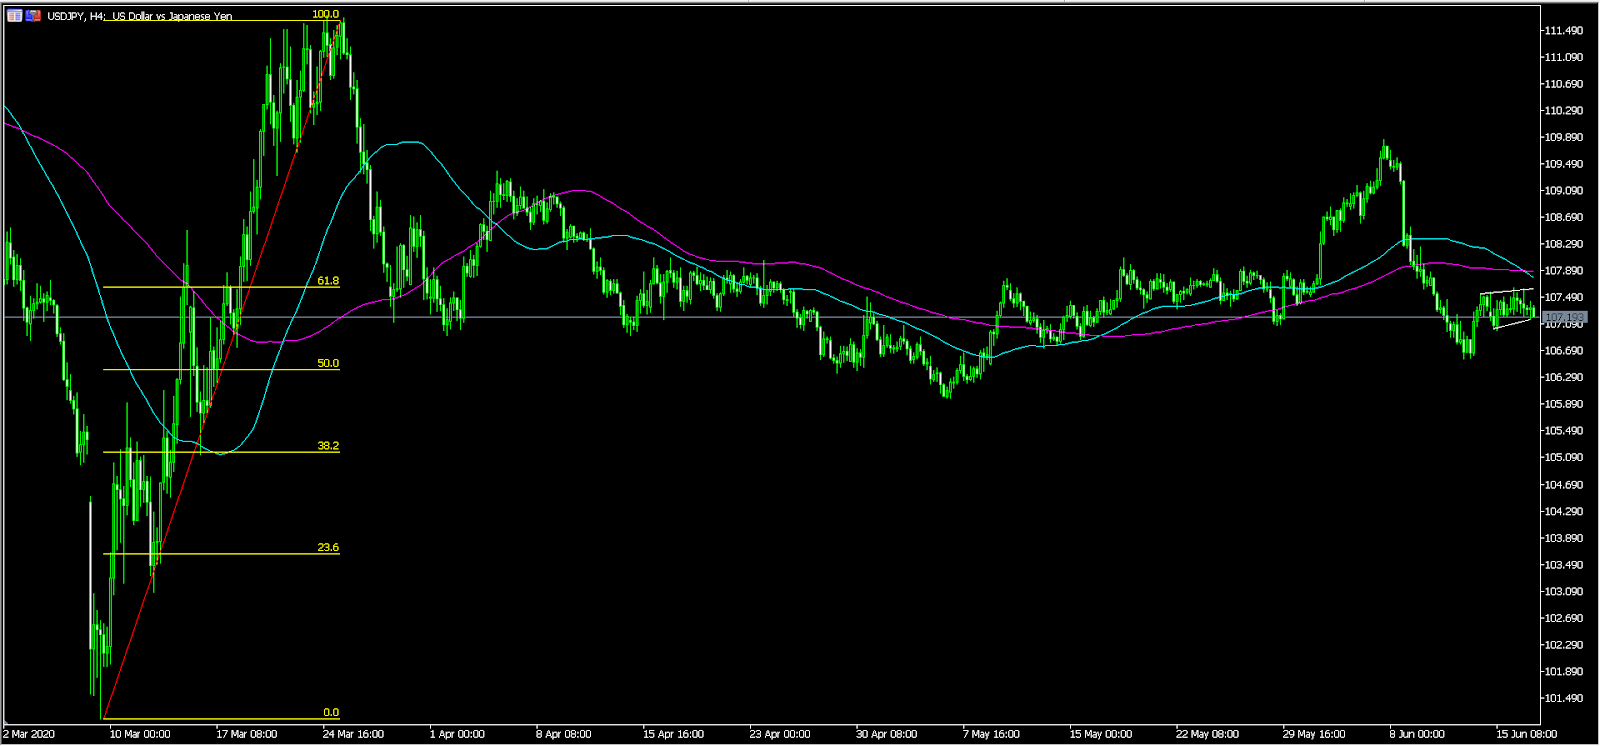Click the 111.490 price scale label
The height and width of the screenshot is (746, 1600).
coord(1563,31)
